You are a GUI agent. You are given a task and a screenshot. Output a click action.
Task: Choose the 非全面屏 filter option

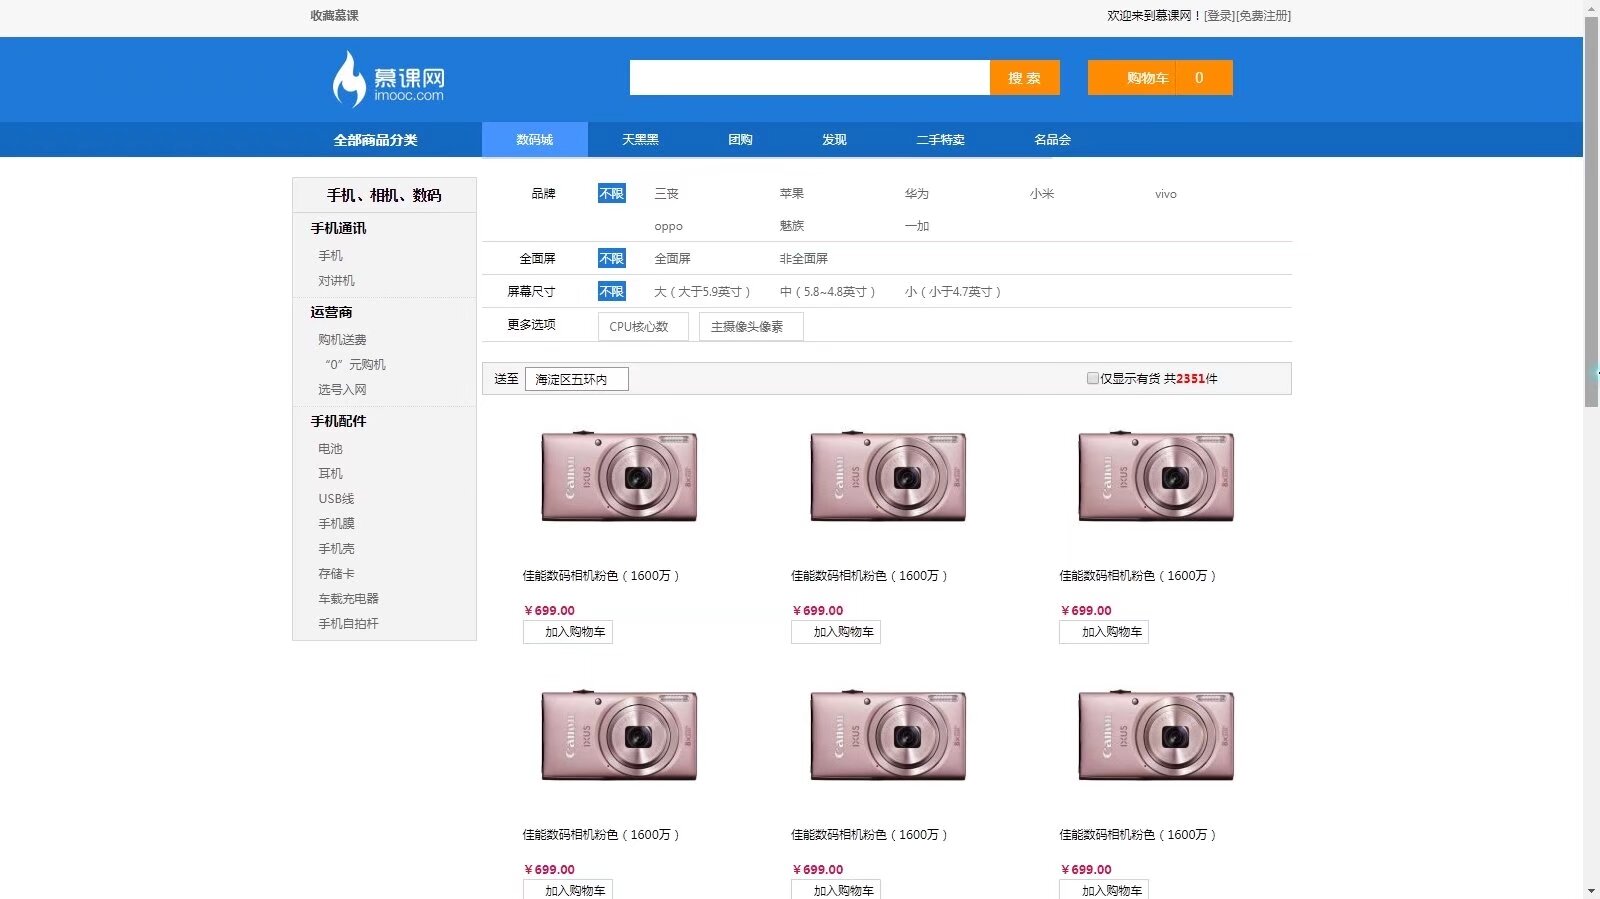click(803, 259)
